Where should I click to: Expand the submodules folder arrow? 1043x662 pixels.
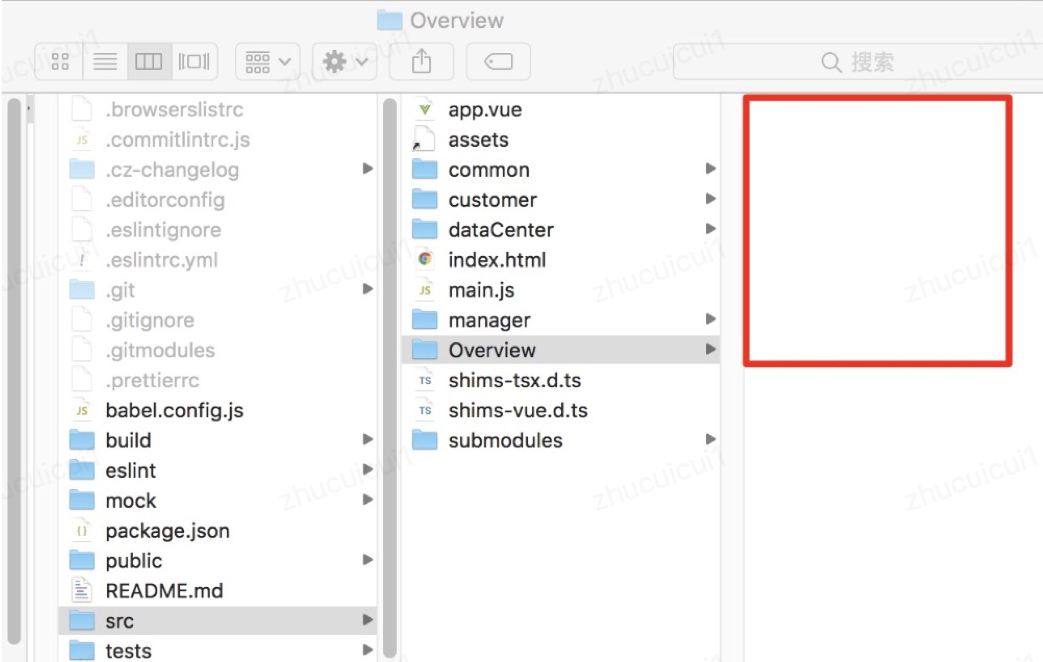[710, 440]
